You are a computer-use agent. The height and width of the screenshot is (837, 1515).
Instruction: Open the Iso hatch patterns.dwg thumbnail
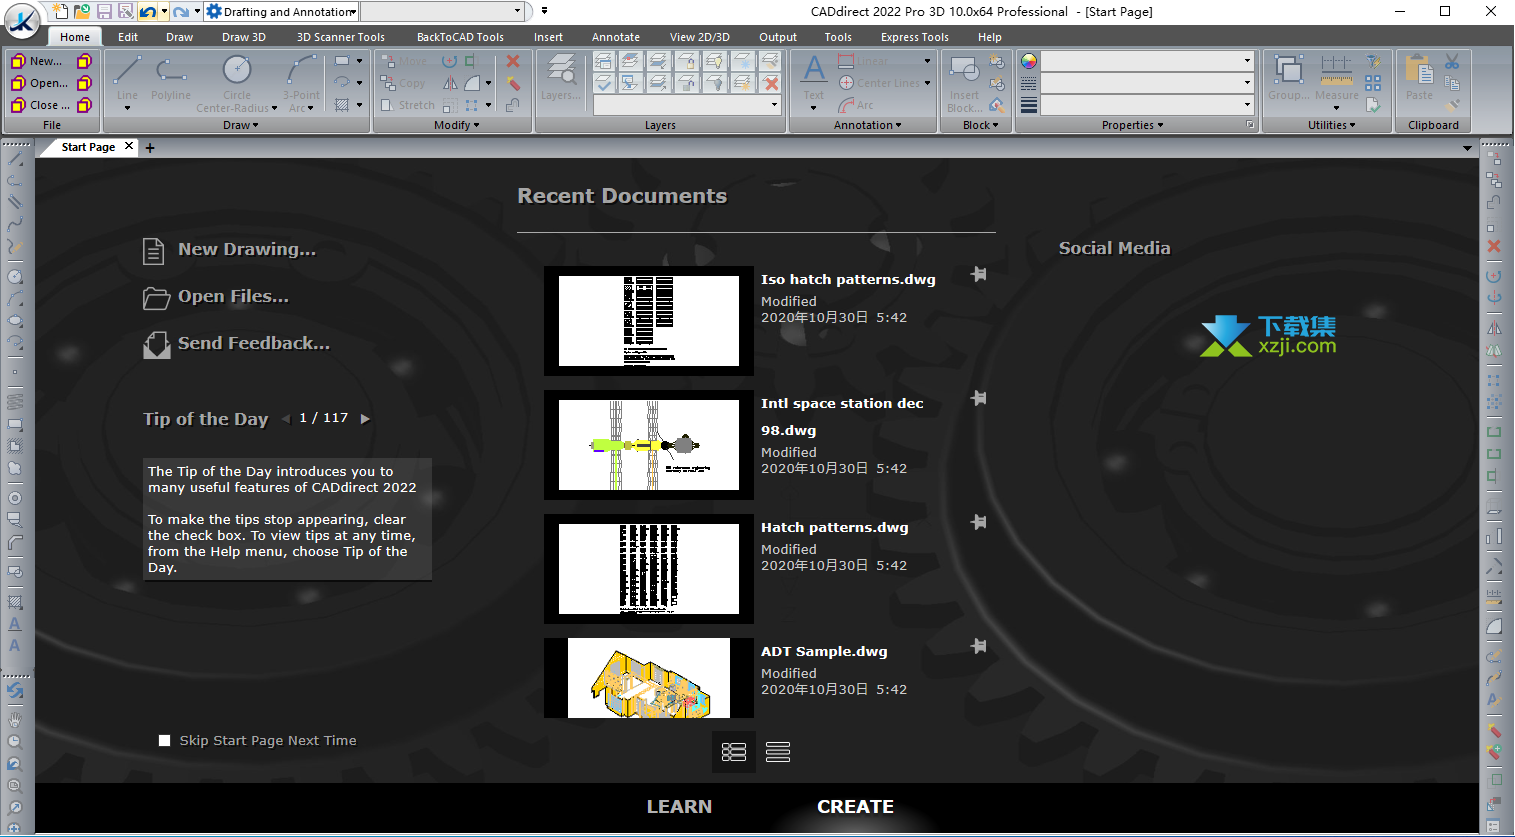tap(649, 321)
